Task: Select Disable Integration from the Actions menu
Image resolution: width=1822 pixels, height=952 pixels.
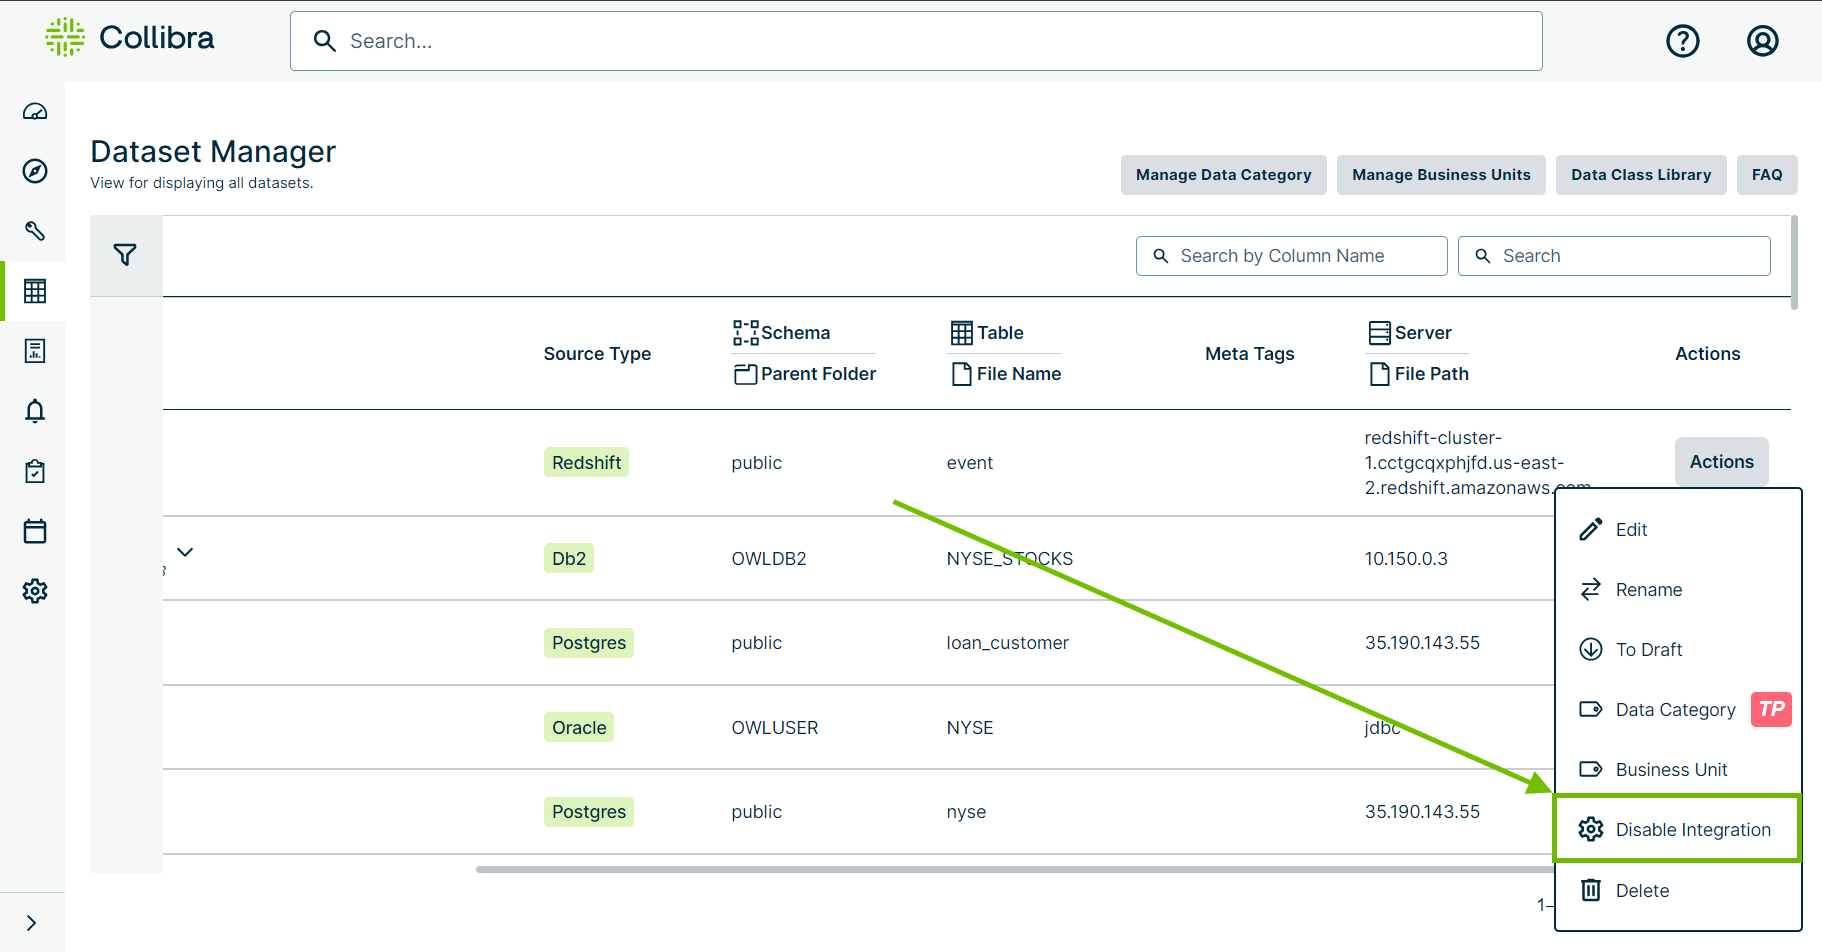Action: [1676, 829]
